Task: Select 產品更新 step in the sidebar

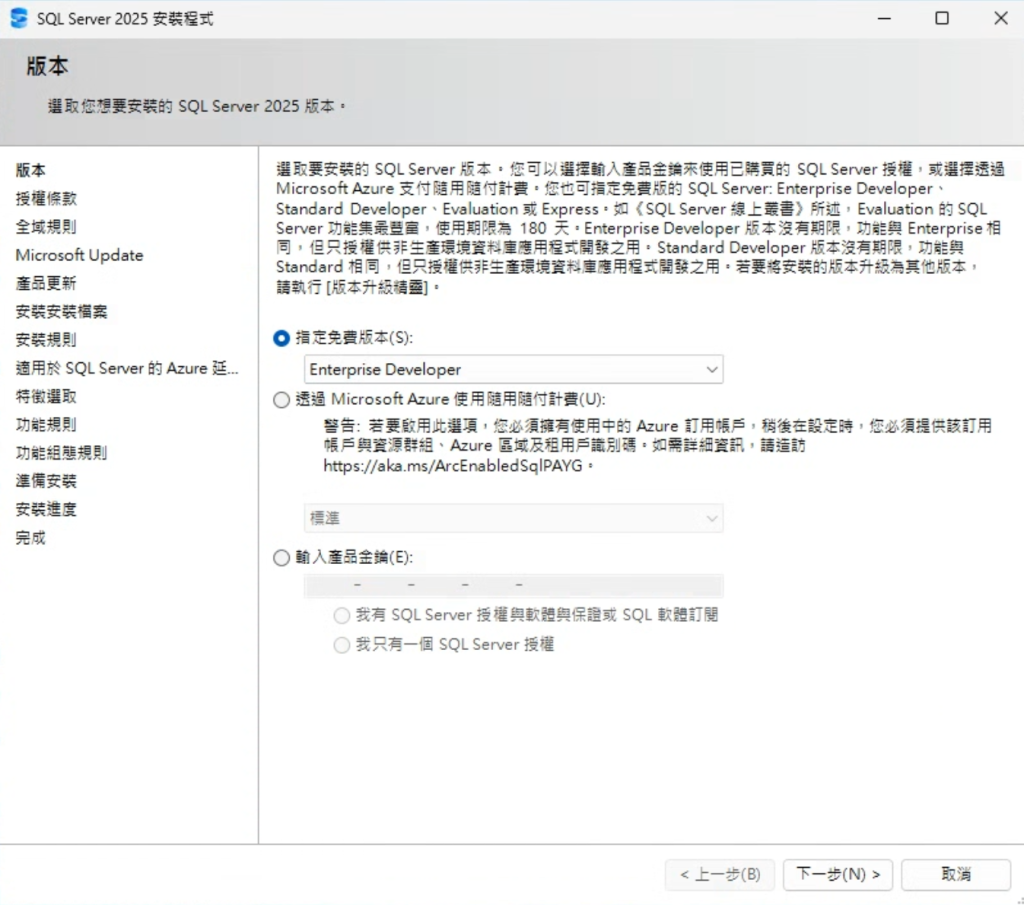Action: click(46, 283)
